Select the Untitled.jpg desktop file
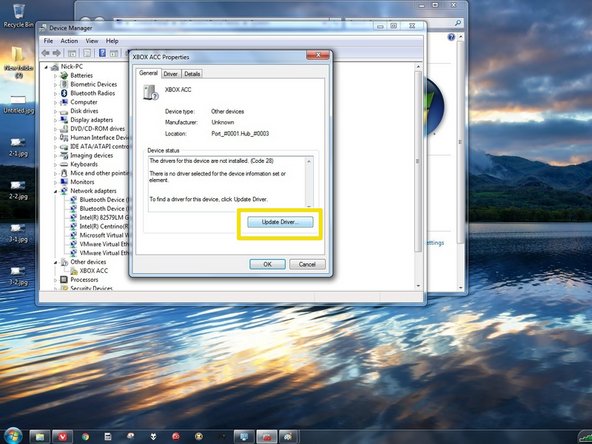Screen dimensions: 592x444 [18, 104]
